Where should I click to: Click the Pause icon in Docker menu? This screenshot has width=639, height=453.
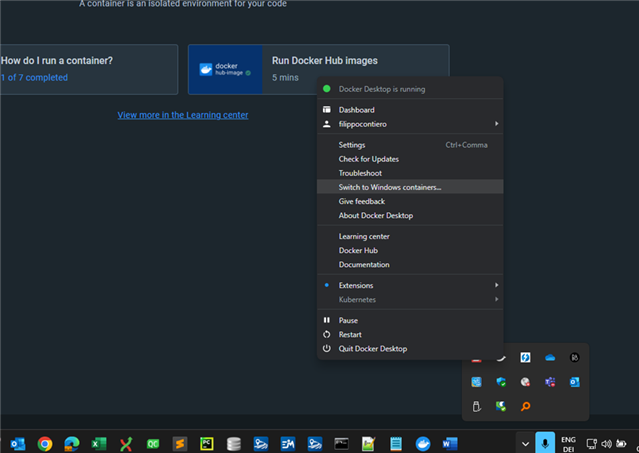point(327,320)
